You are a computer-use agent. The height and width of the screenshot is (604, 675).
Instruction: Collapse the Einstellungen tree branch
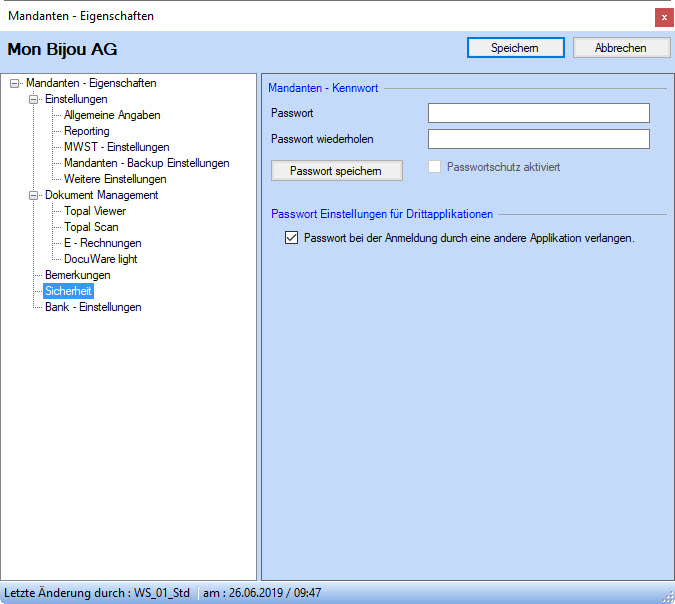click(x=34, y=100)
